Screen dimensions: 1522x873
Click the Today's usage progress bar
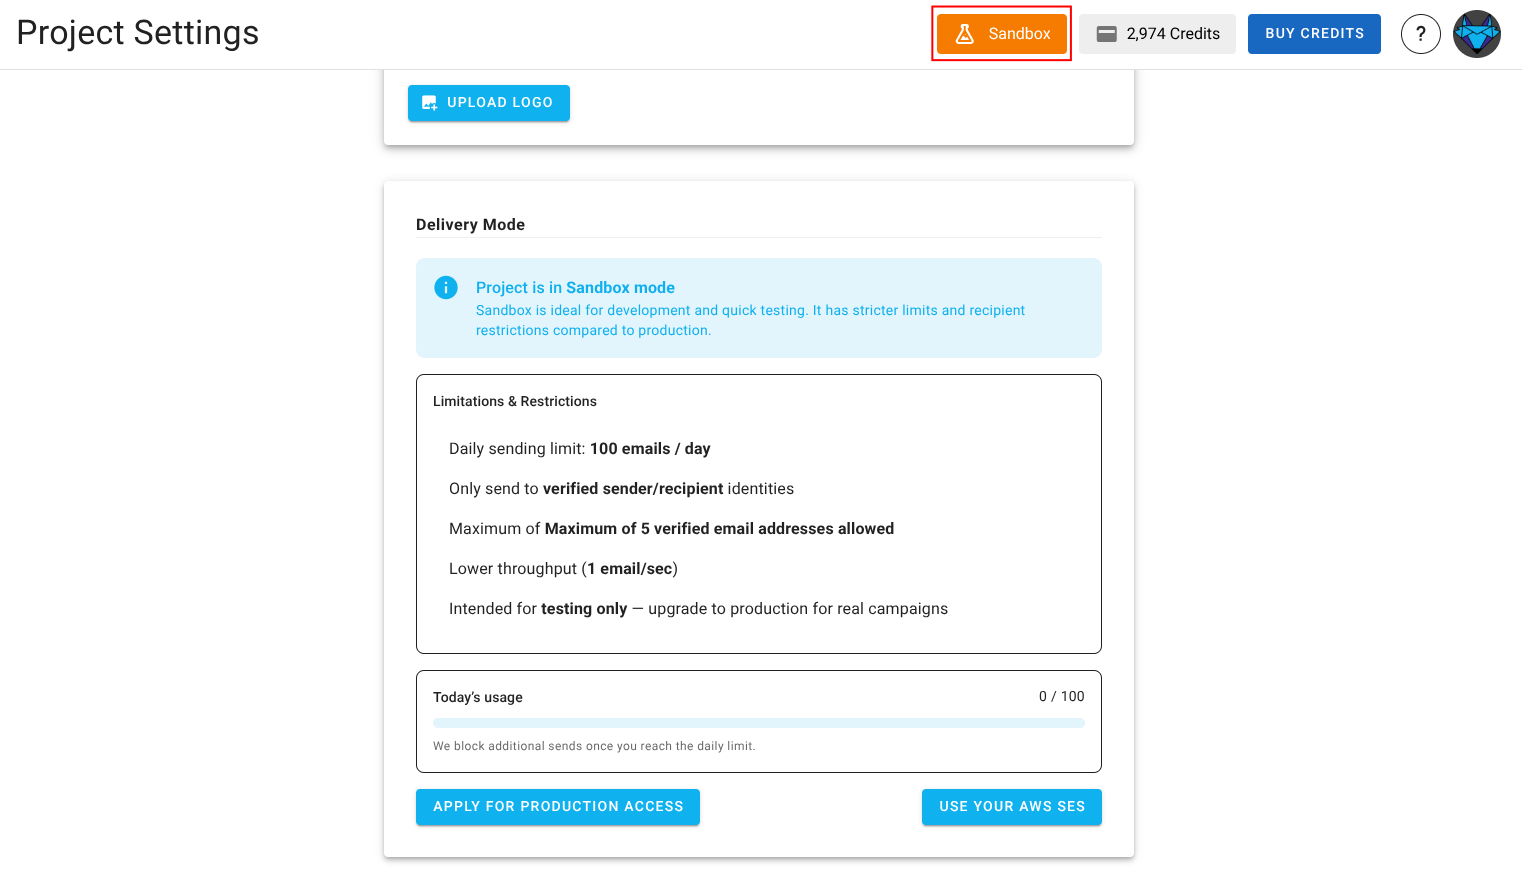(x=758, y=722)
